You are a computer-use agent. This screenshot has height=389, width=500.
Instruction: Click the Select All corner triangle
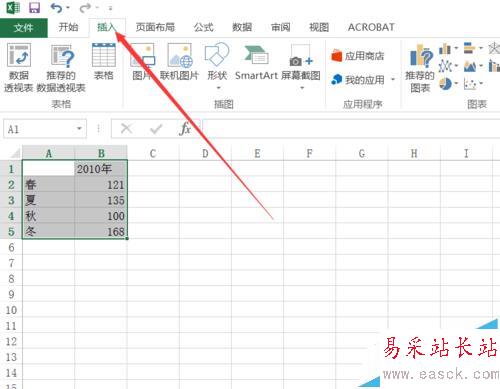click(x=16, y=153)
